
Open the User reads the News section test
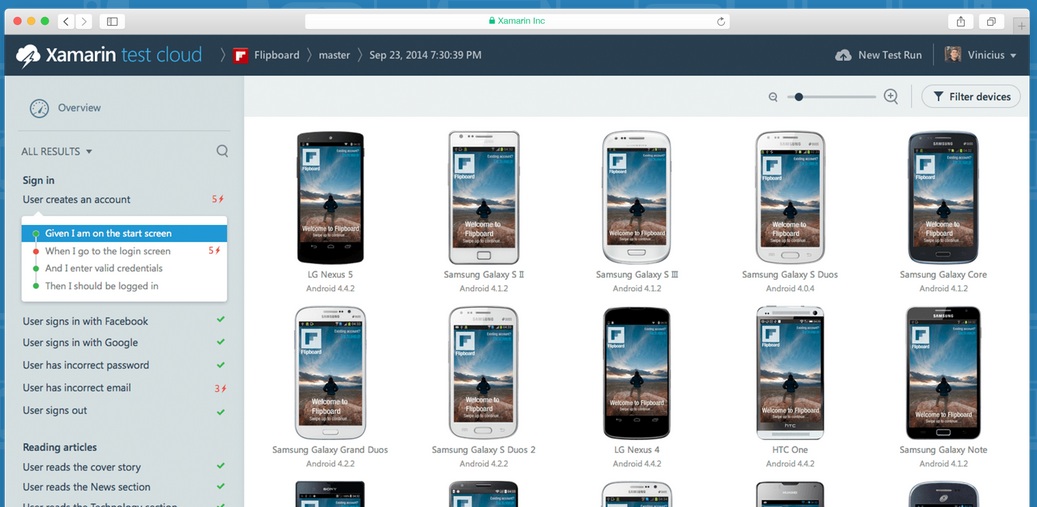pyautogui.click(x=87, y=487)
